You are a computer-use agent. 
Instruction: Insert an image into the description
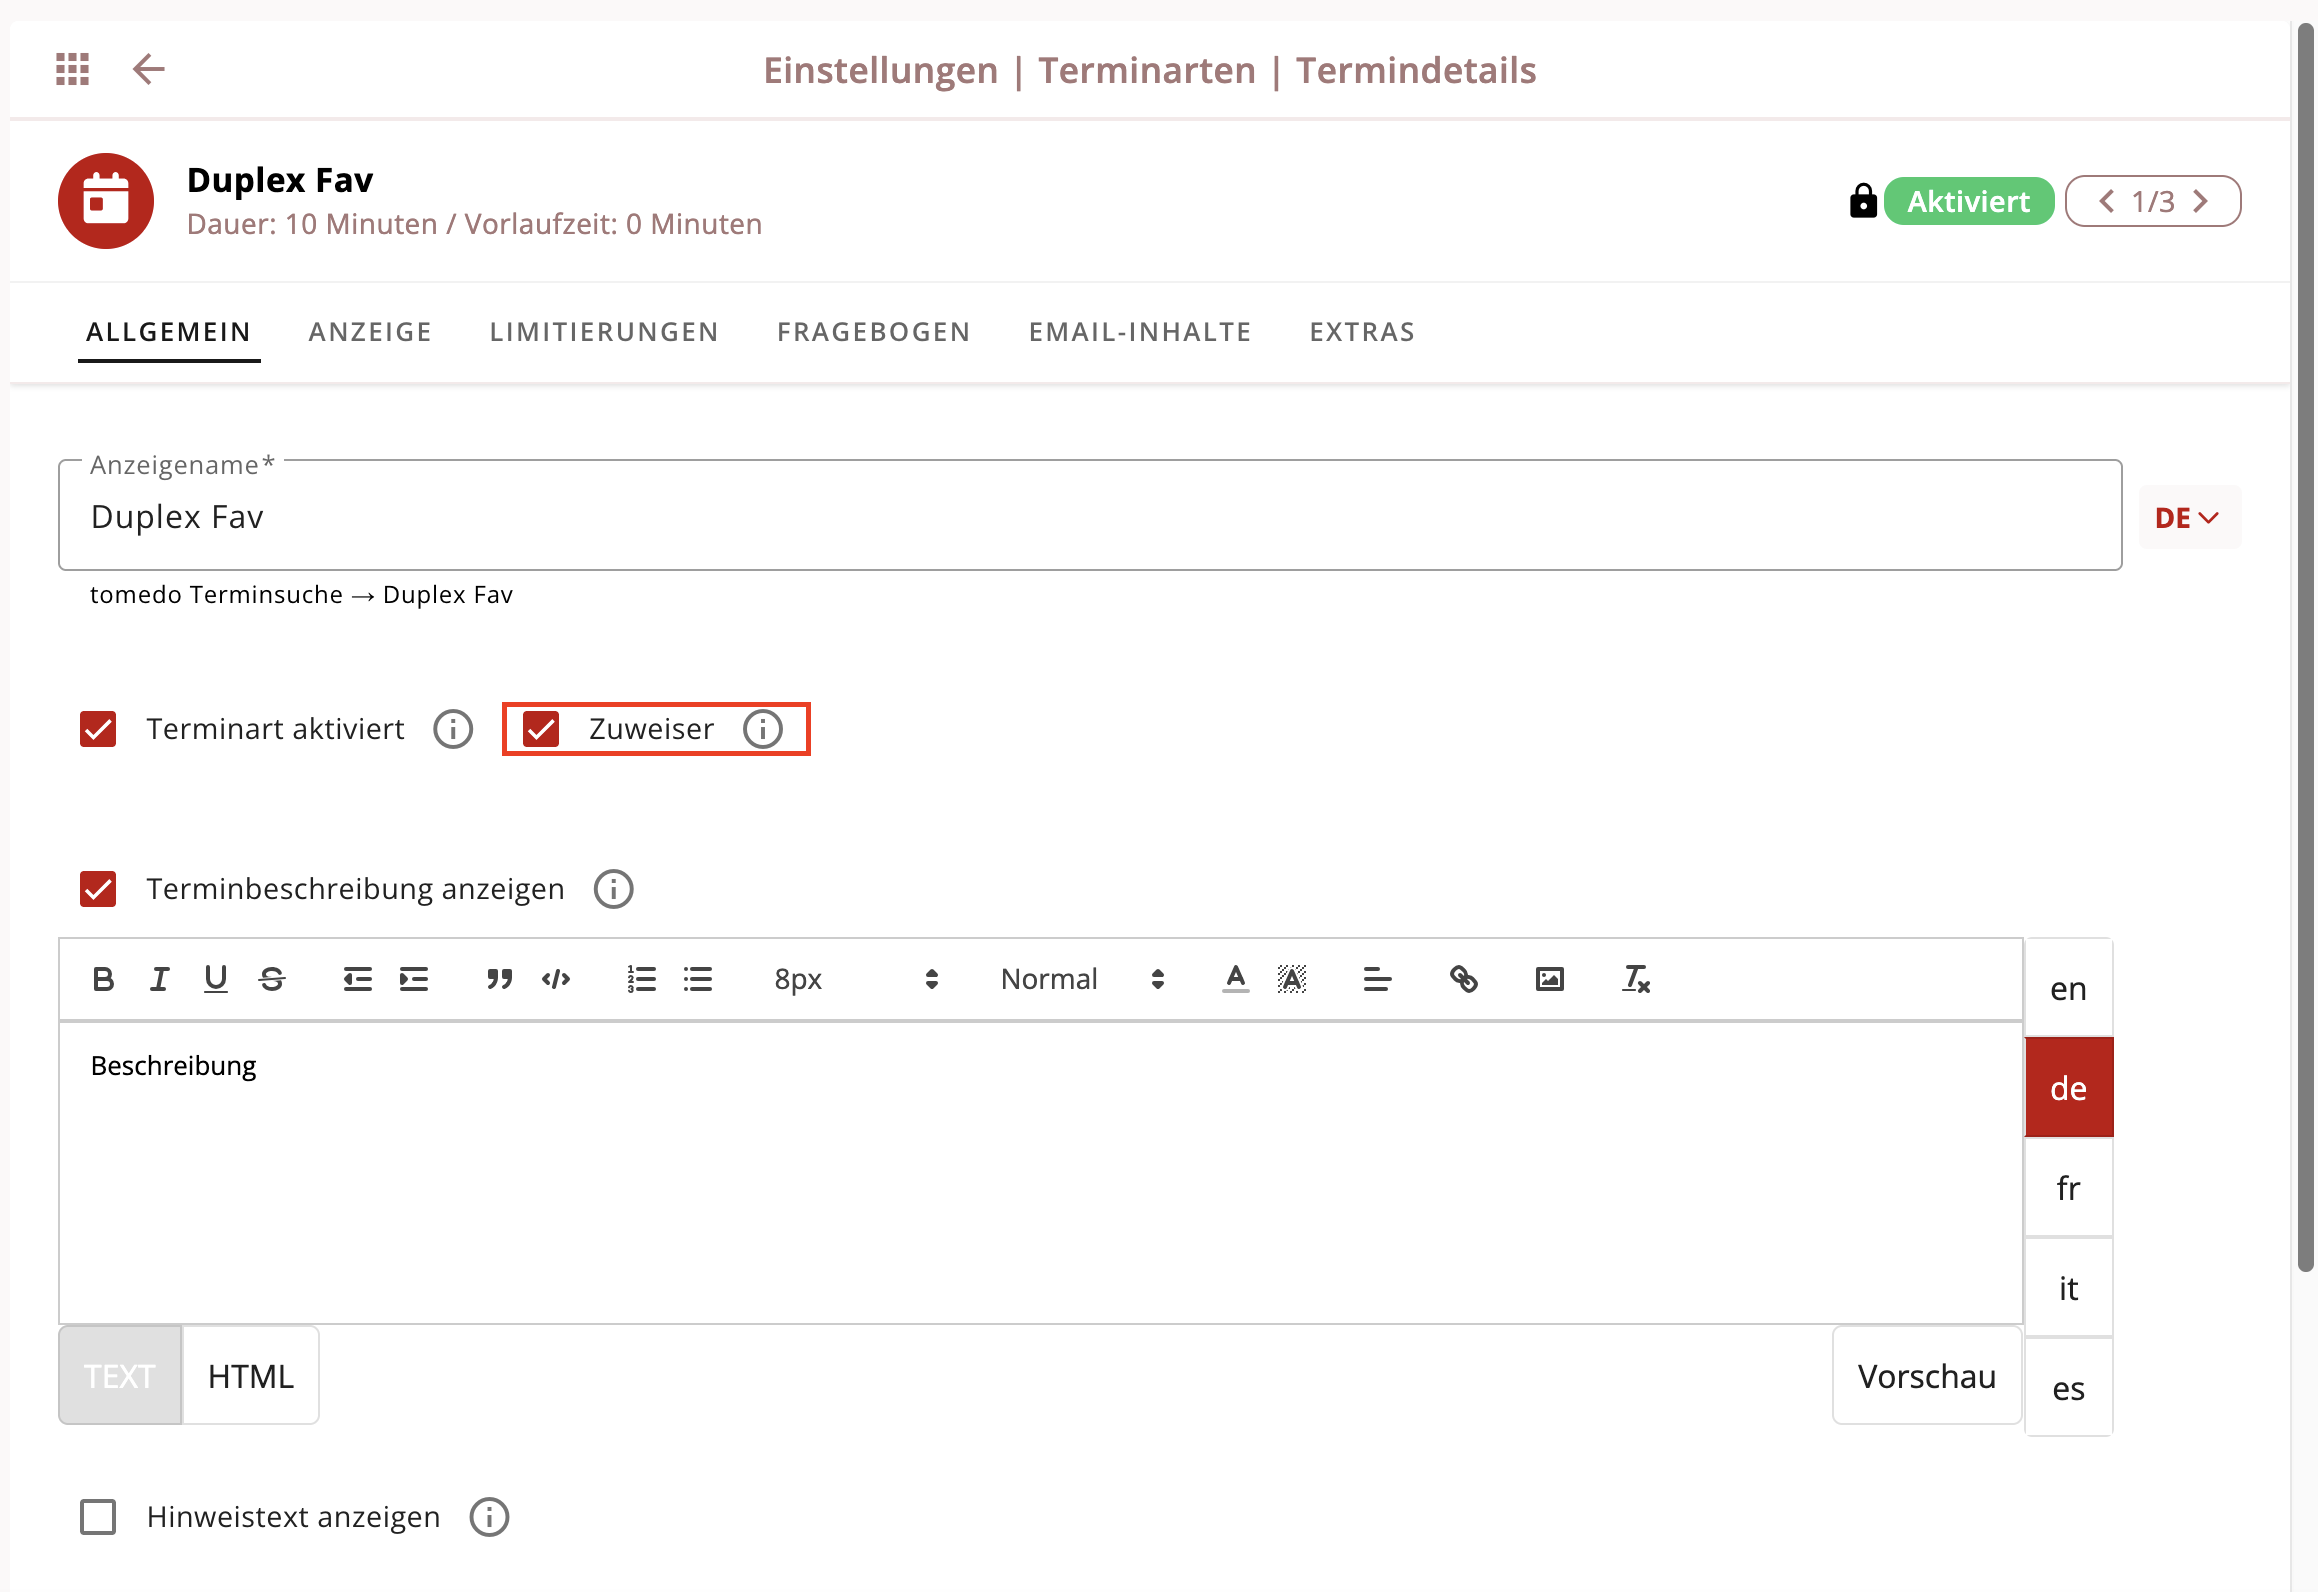point(1549,979)
